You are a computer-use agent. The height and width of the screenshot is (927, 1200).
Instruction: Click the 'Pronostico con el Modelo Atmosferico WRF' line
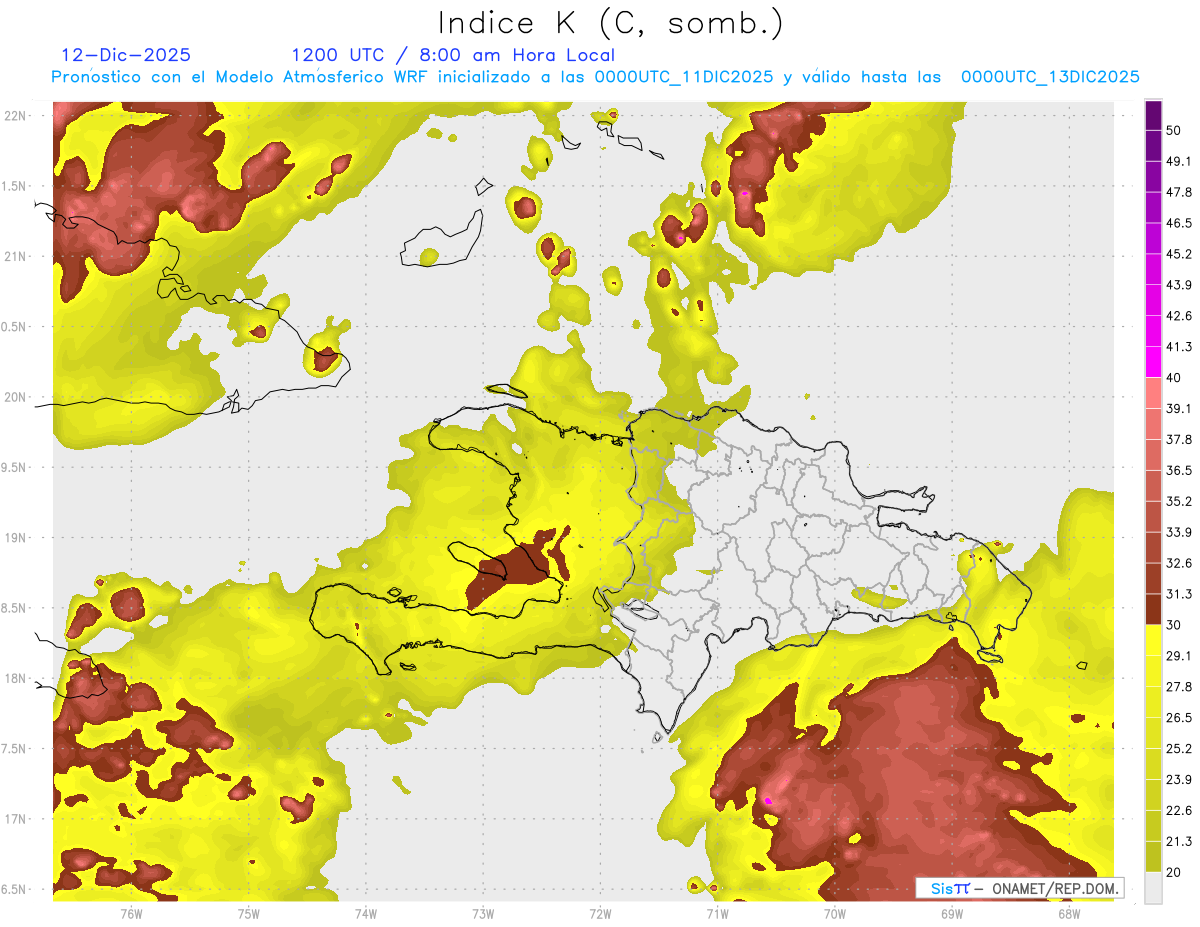click(596, 77)
